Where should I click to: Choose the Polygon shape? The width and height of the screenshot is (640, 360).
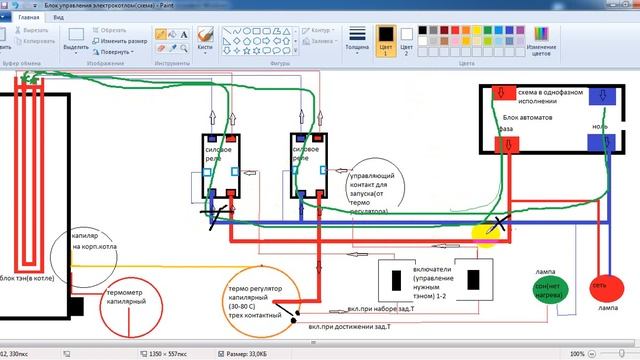pos(277,31)
